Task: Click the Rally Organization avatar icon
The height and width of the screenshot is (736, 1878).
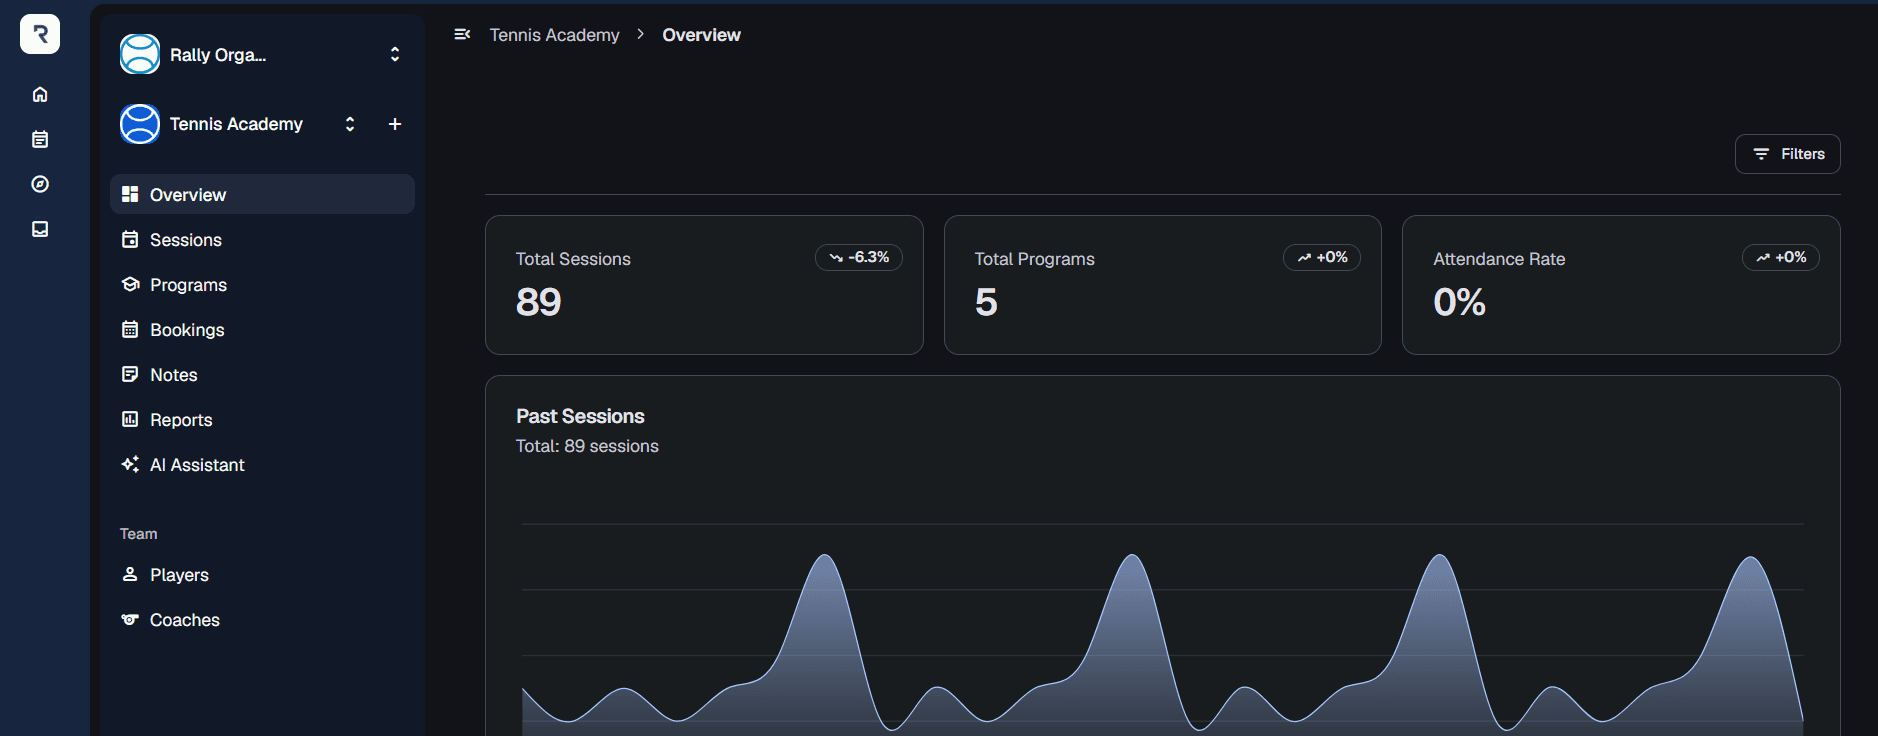Action: point(140,54)
